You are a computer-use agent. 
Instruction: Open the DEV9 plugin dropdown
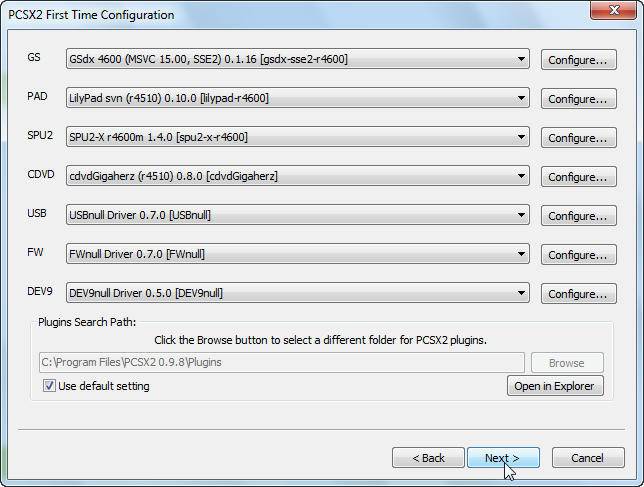[x=298, y=293]
